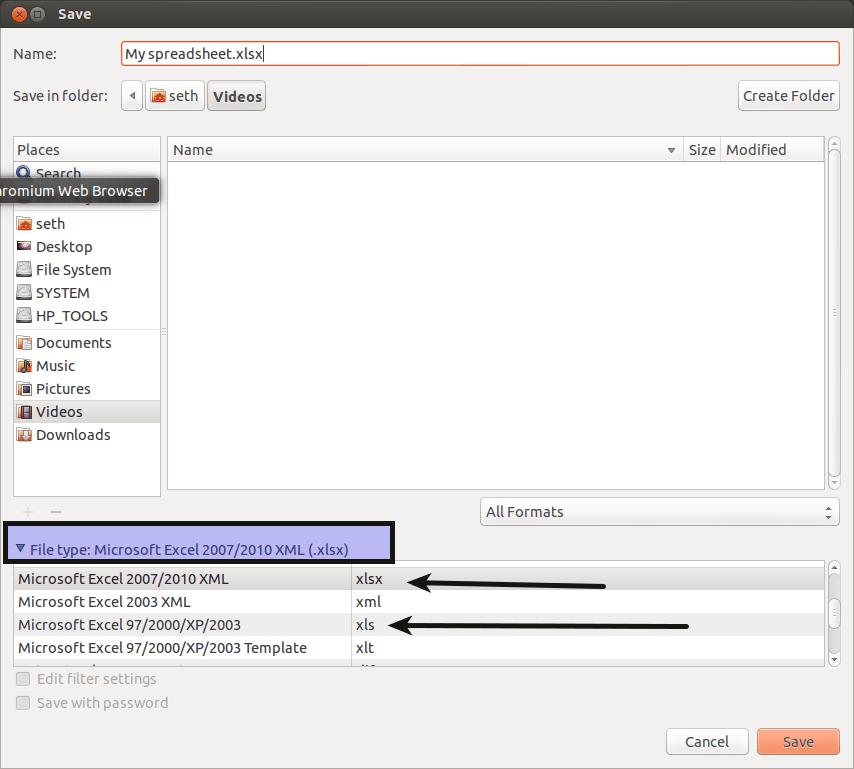Click the Save button
Image resolution: width=854 pixels, height=769 pixels.
point(798,741)
